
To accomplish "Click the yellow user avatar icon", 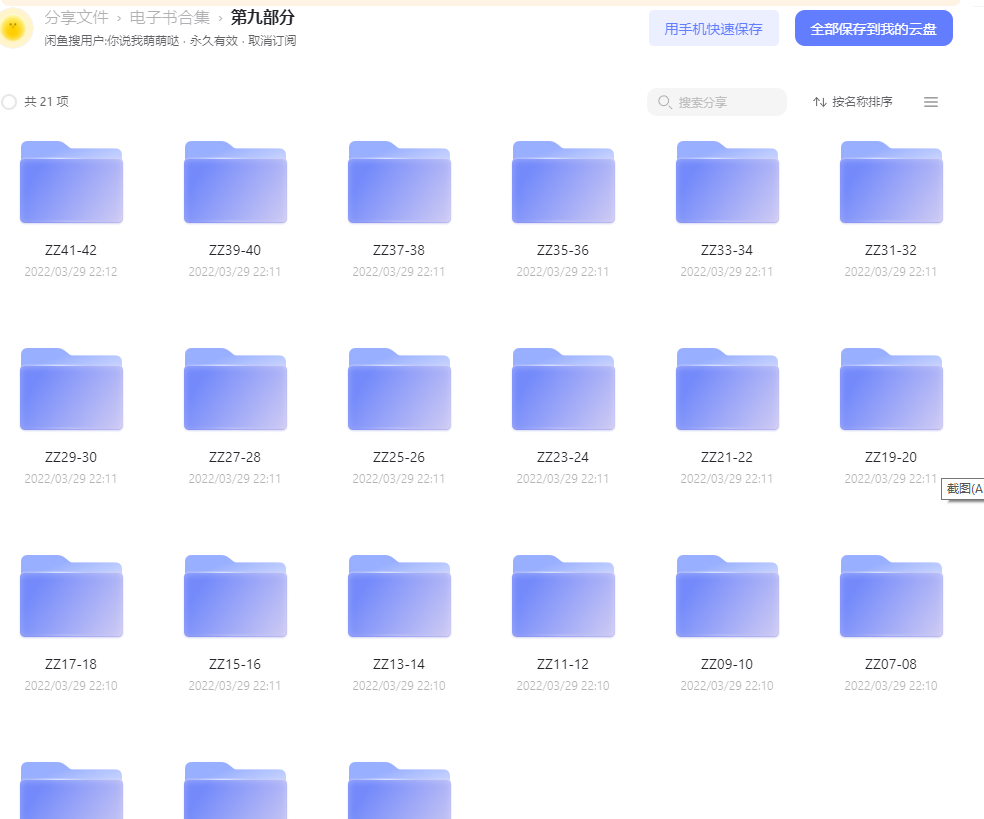I will click(14, 28).
